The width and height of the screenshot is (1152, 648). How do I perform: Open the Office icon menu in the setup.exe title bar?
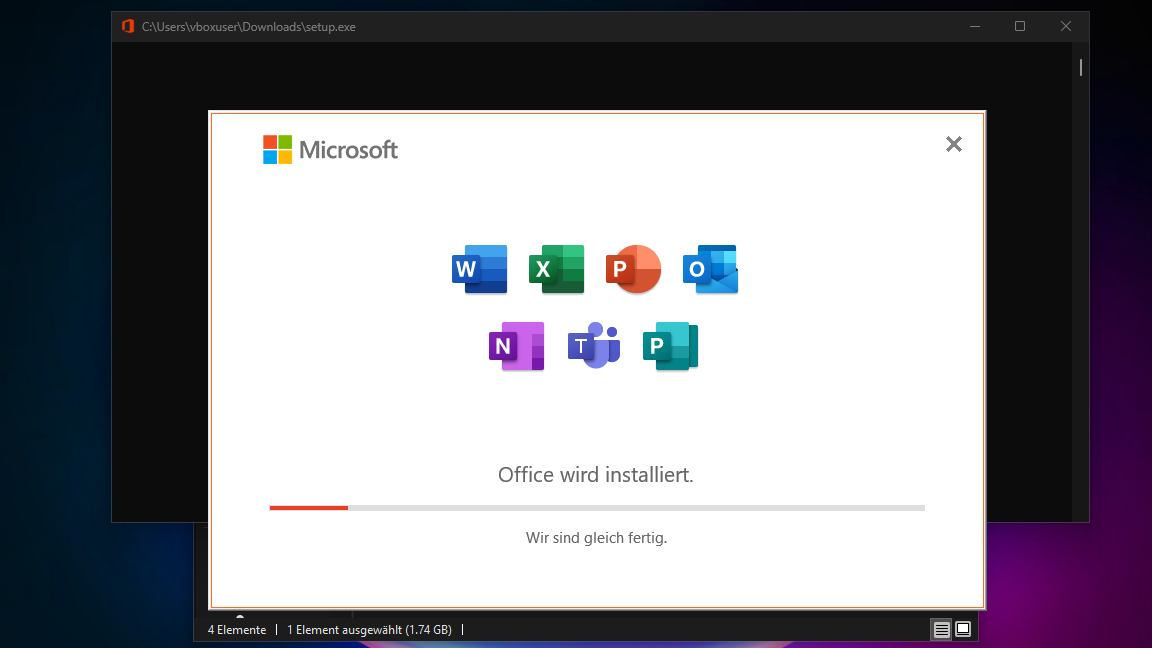[x=128, y=27]
